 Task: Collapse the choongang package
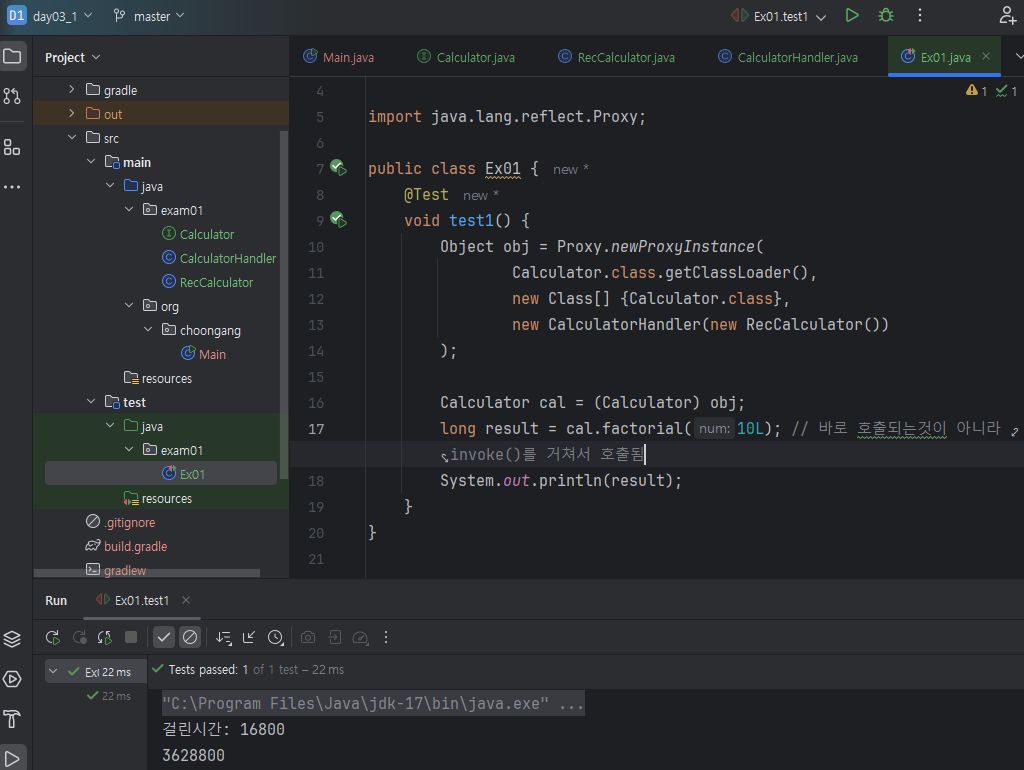coord(148,330)
